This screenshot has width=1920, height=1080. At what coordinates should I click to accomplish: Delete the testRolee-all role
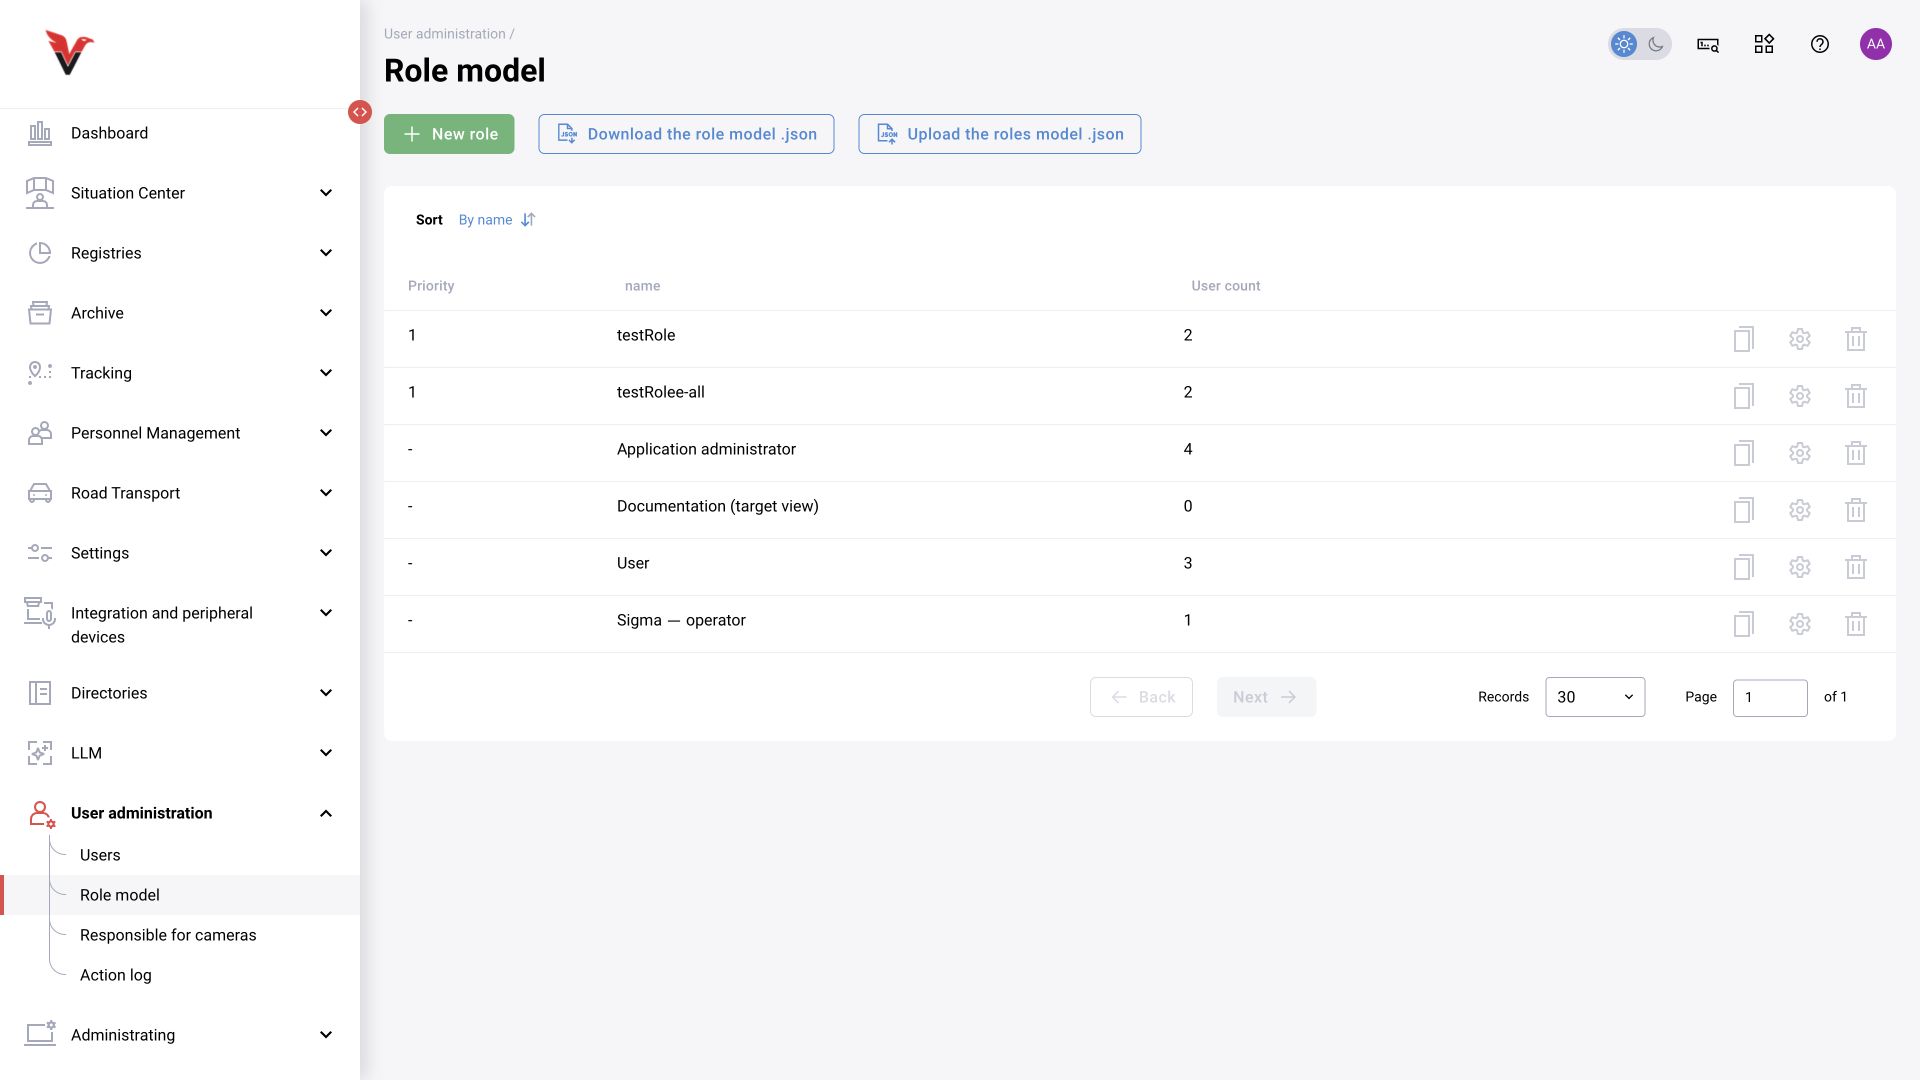1855,396
